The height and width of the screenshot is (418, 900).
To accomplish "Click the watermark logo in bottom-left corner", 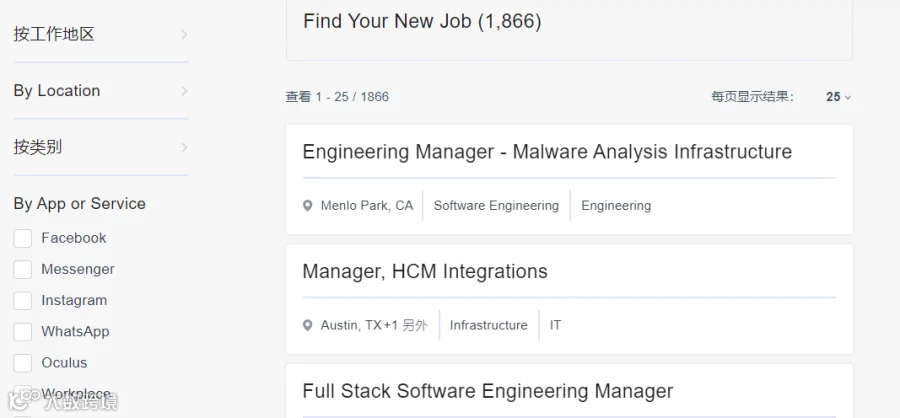I will (62, 400).
